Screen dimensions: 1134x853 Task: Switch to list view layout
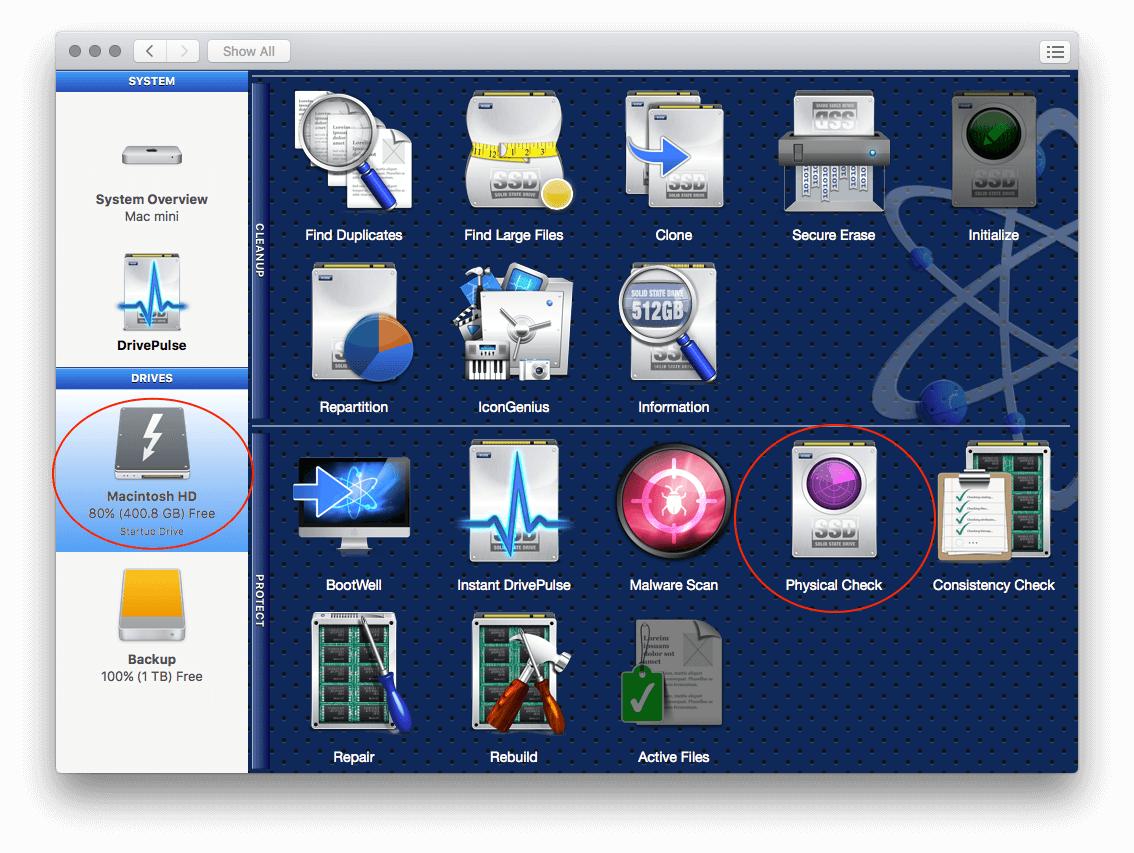click(1055, 51)
